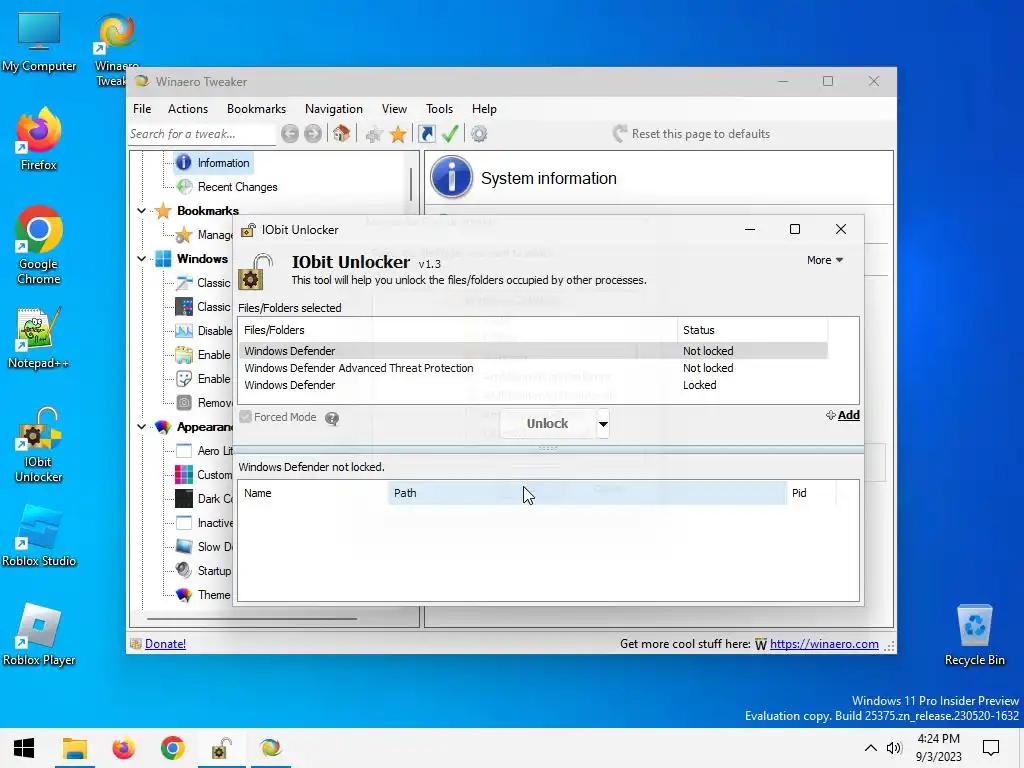Click the gold star bookmarks icon in toolbar
1024x768 pixels.
pyautogui.click(x=398, y=135)
